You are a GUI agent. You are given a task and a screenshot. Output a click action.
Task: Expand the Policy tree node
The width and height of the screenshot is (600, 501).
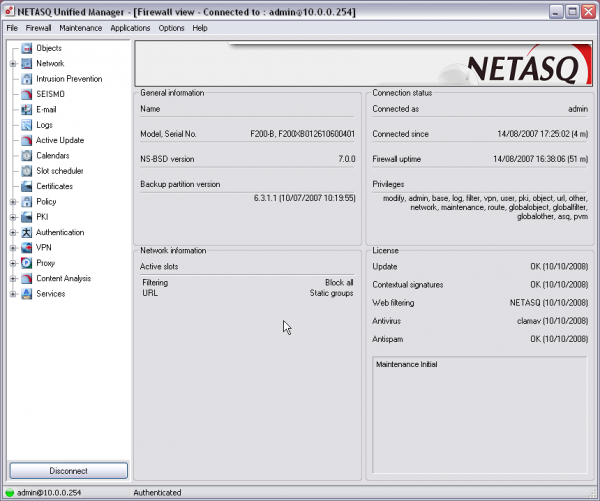click(x=13, y=202)
